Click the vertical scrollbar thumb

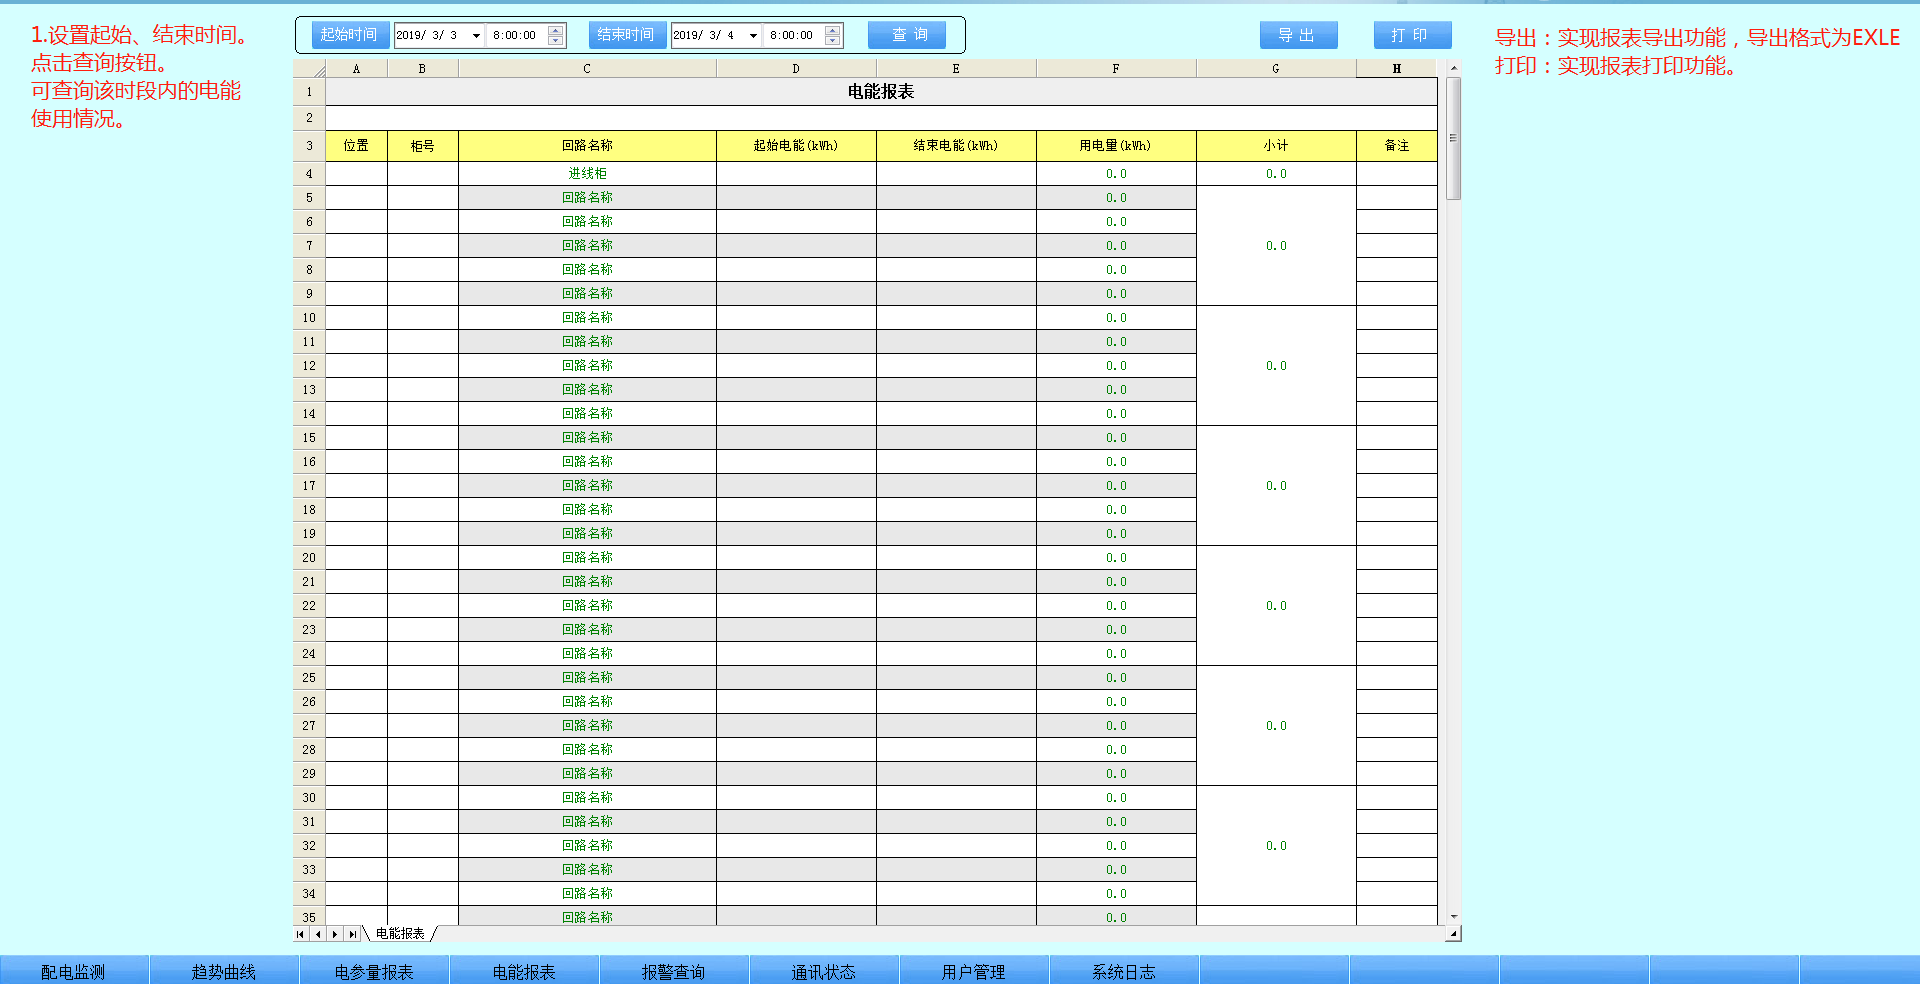tap(1454, 138)
